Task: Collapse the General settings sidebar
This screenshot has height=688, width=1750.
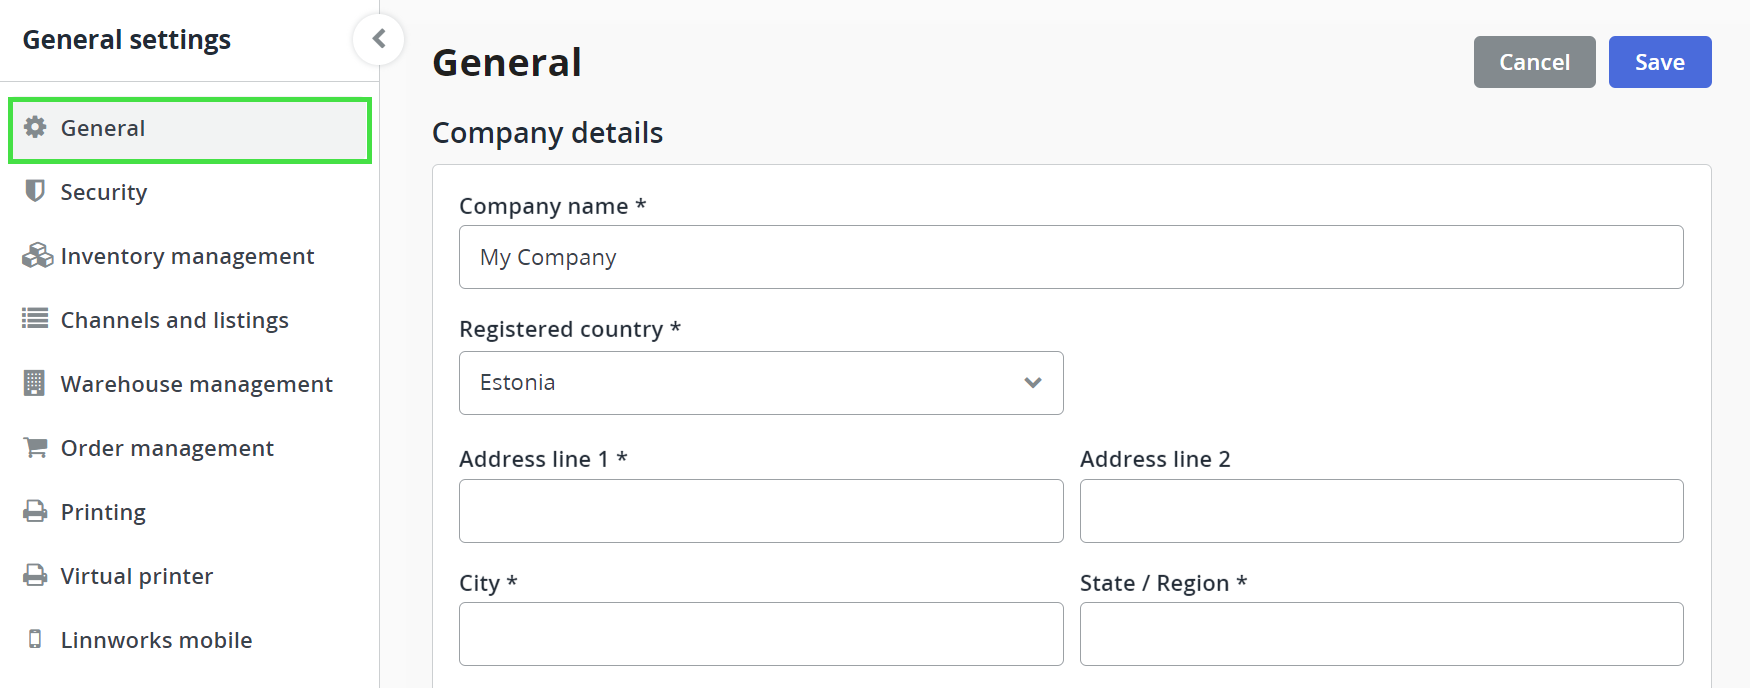Action: [x=379, y=39]
